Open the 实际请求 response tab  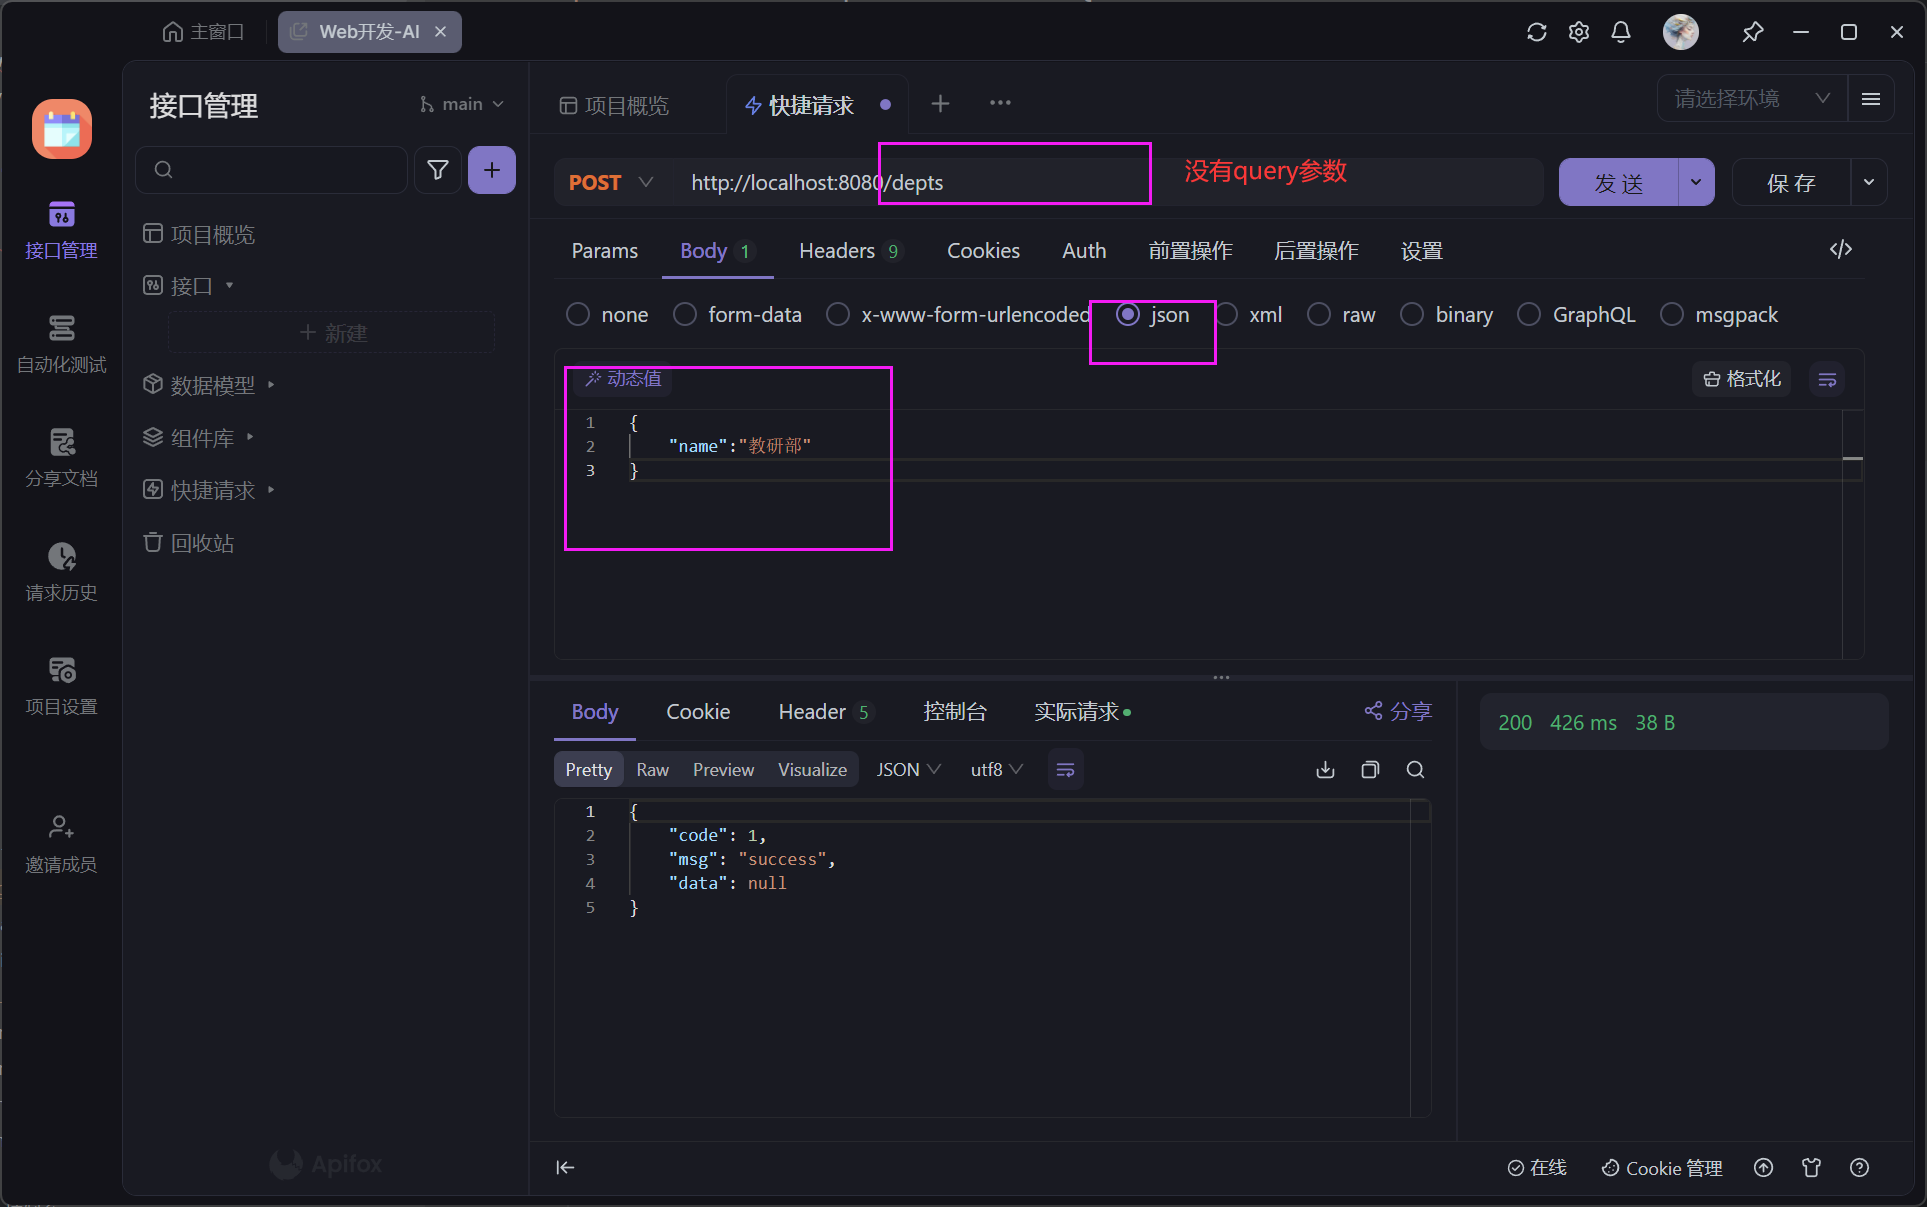point(1076,712)
